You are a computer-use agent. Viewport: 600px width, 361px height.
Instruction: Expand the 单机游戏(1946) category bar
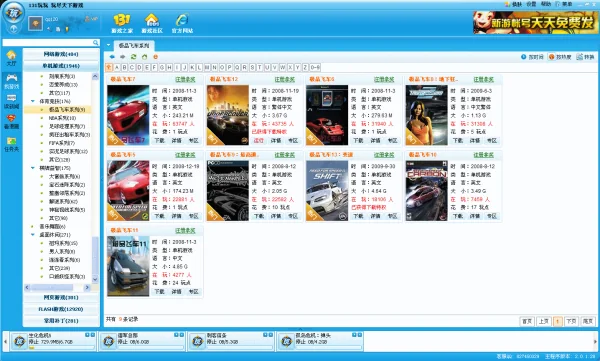(x=61, y=66)
